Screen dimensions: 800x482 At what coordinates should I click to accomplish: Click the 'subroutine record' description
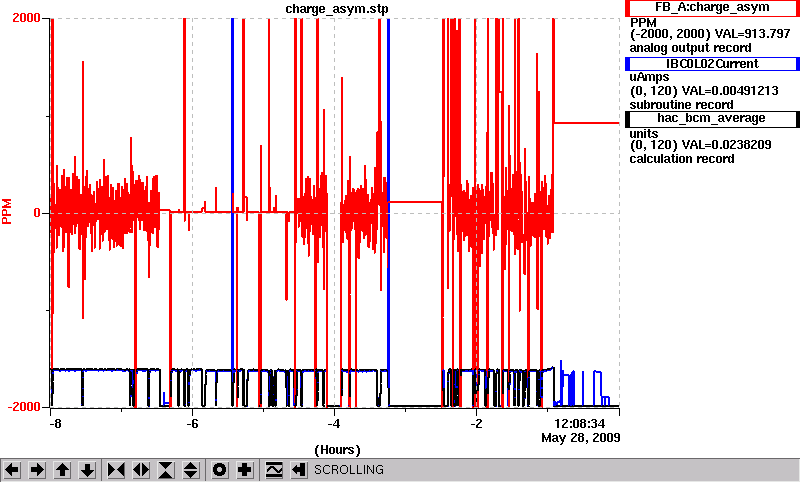[x=681, y=105]
